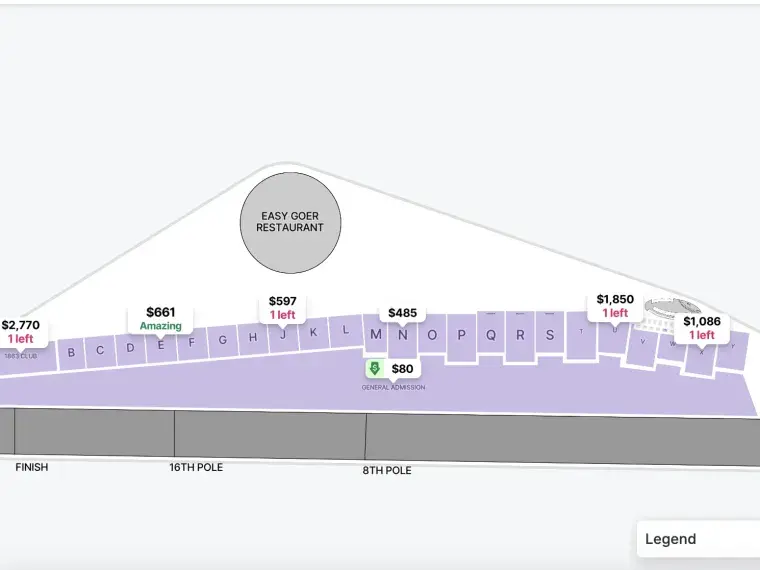Click section P on the seat map

pyautogui.click(x=461, y=336)
